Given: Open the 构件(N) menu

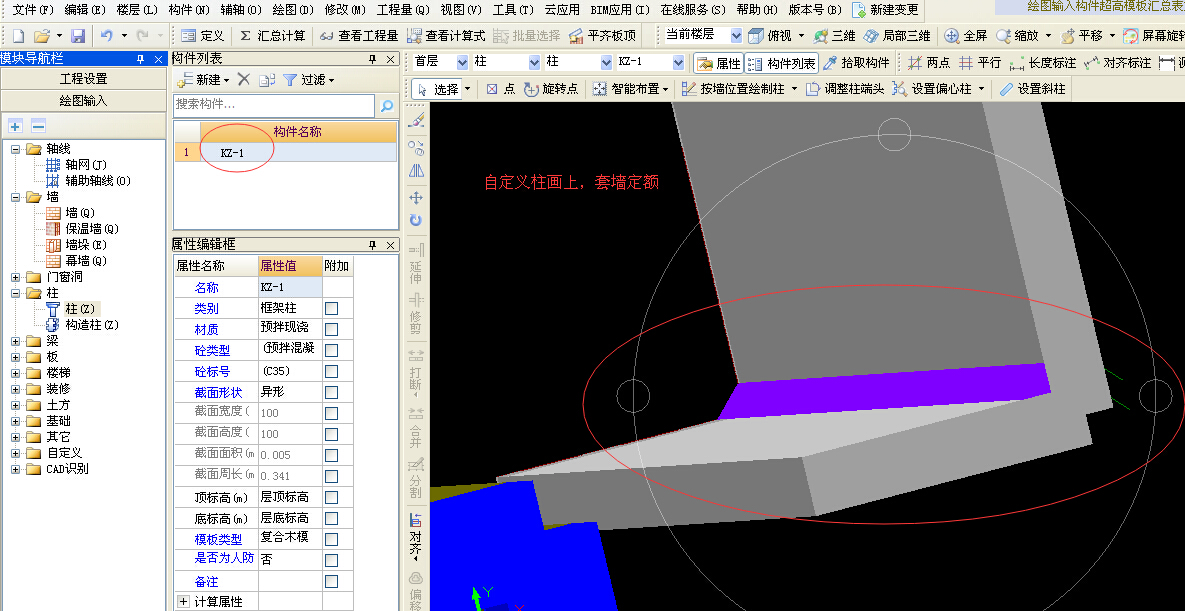Looking at the screenshot, I should point(190,10).
